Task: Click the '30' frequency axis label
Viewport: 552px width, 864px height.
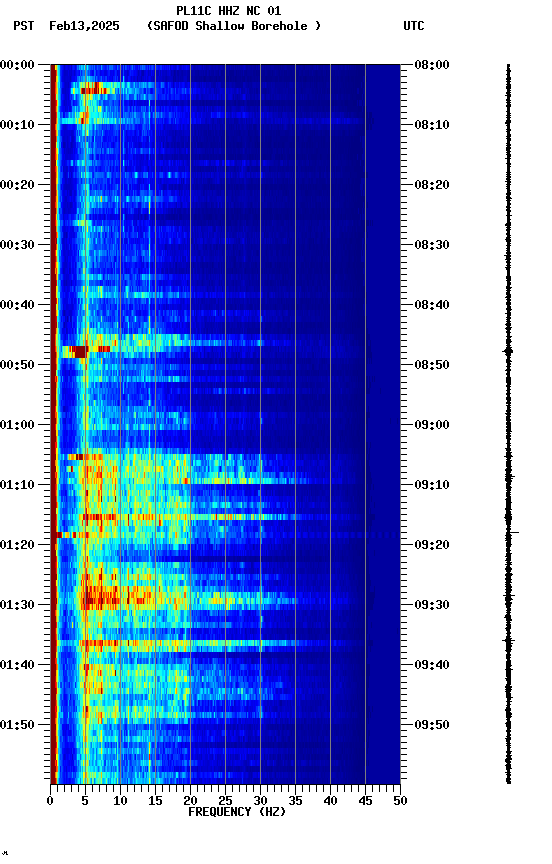Action: pyautogui.click(x=260, y=801)
